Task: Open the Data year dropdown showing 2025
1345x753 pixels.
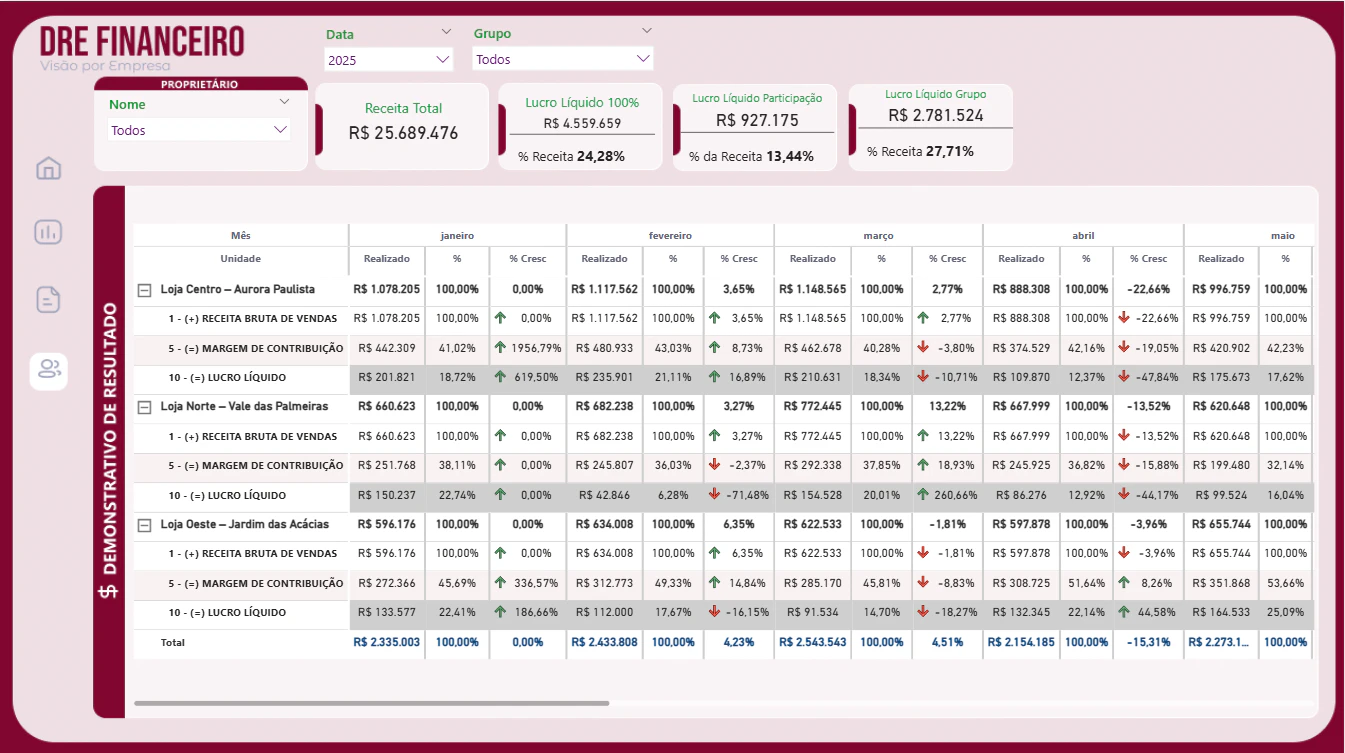Action: pos(389,60)
